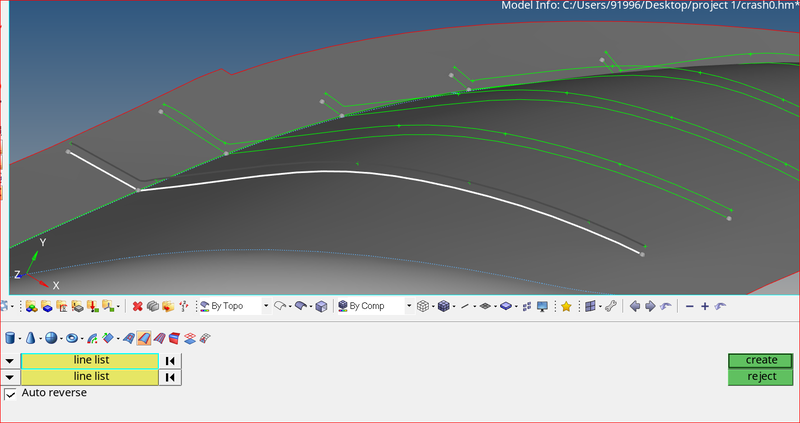
Task: Click the wireframe surface display icon
Action: (x=279, y=306)
